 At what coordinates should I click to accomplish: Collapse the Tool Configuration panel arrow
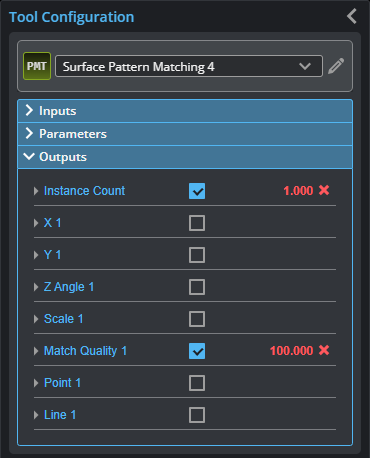pos(352,16)
